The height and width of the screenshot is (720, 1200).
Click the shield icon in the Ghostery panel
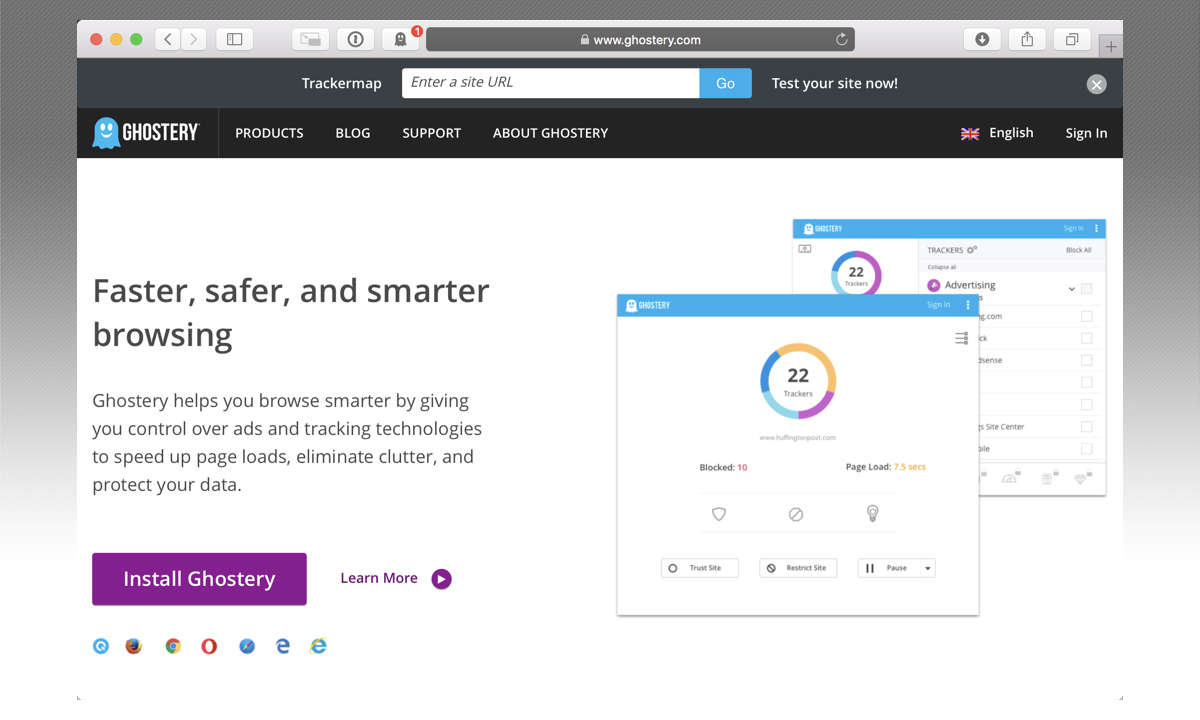(x=718, y=514)
